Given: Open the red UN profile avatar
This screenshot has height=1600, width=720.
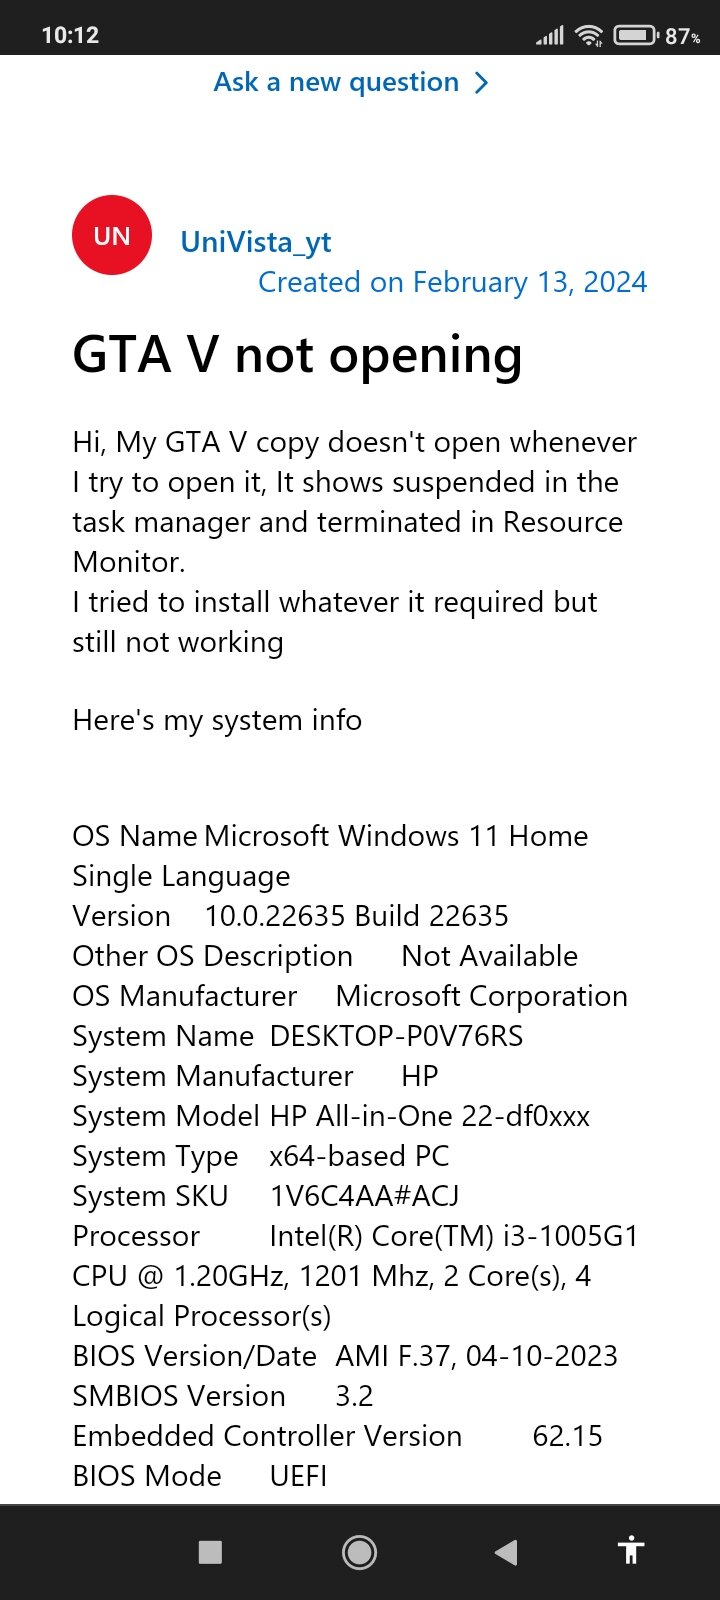Looking at the screenshot, I should click(112, 236).
